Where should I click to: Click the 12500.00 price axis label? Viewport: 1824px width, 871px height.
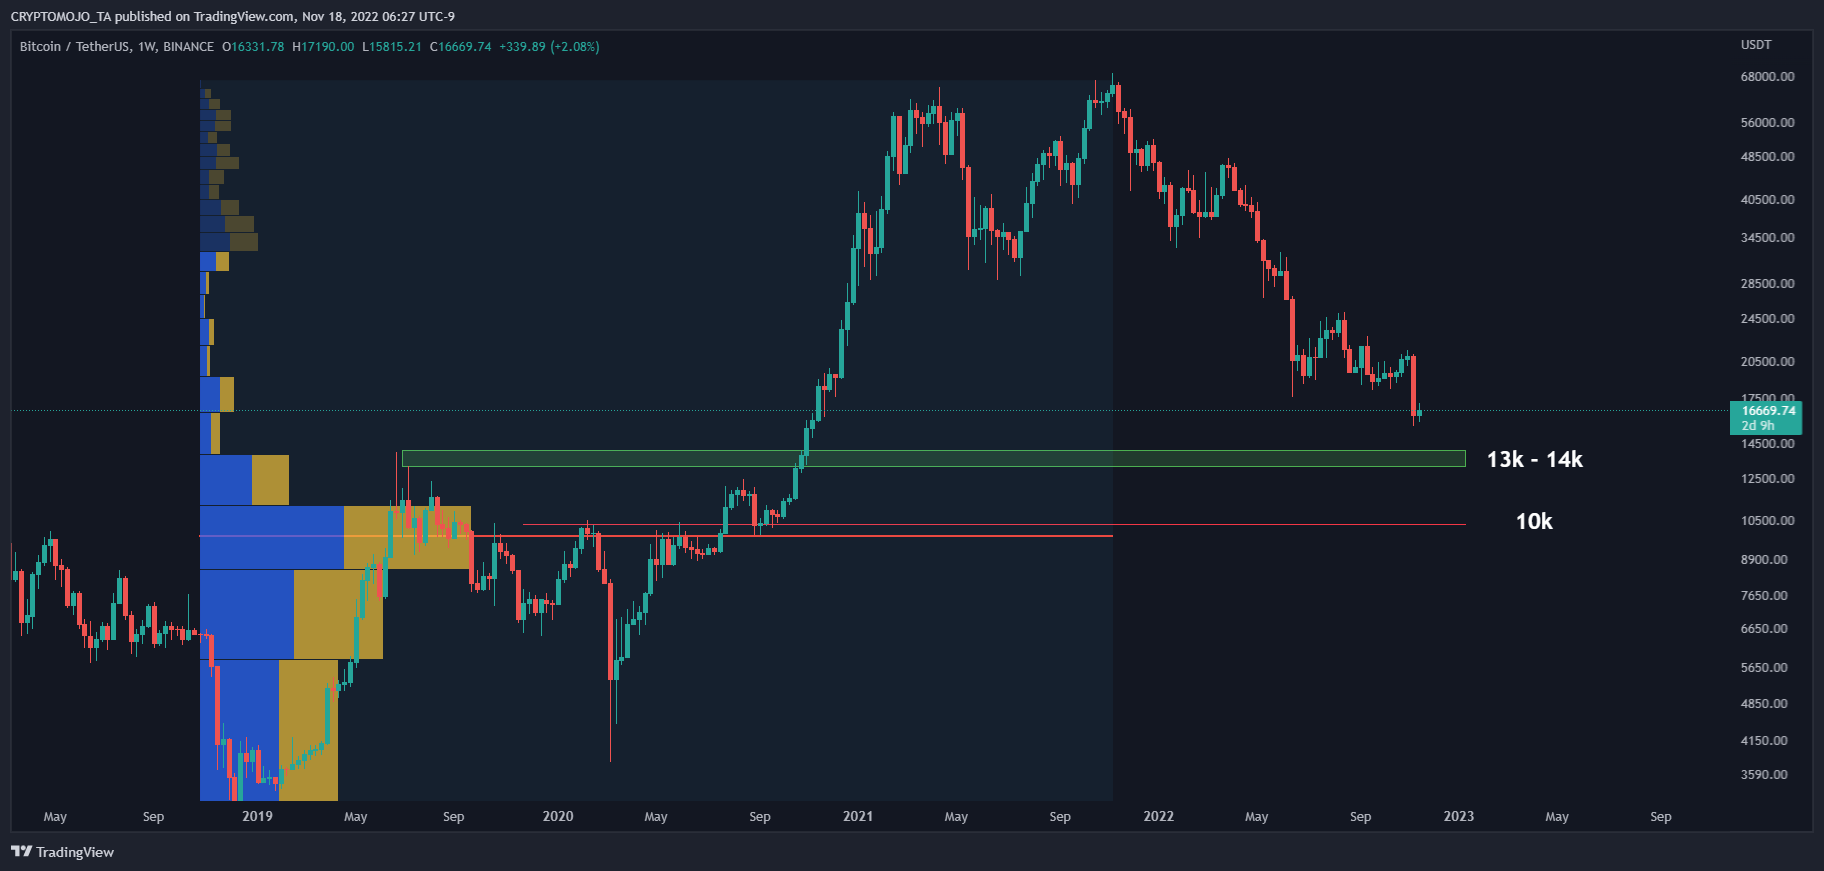(1767, 479)
